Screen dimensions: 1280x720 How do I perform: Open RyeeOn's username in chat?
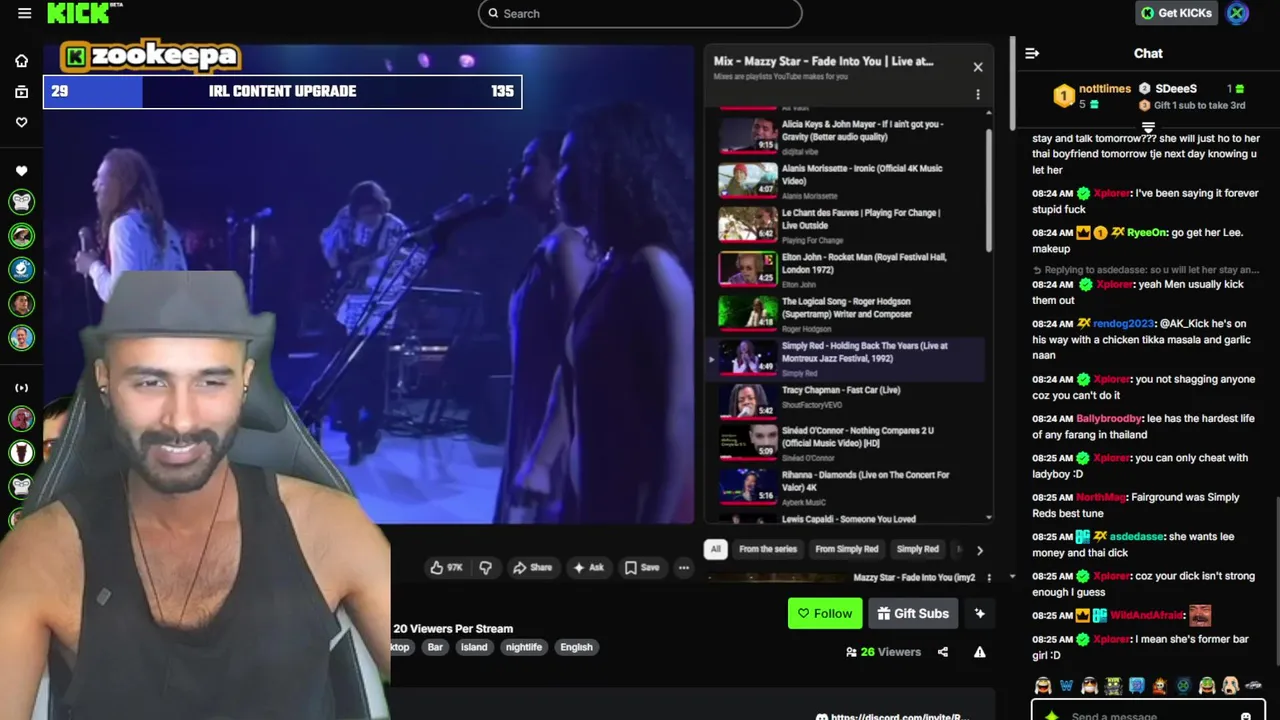tap(1147, 232)
